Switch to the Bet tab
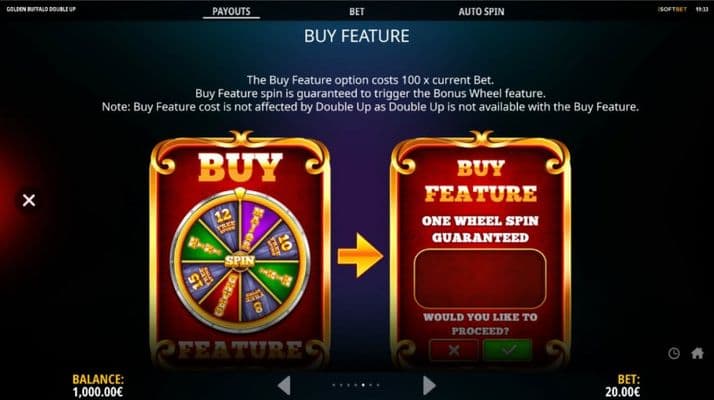This screenshot has width=714, height=400. (357, 11)
